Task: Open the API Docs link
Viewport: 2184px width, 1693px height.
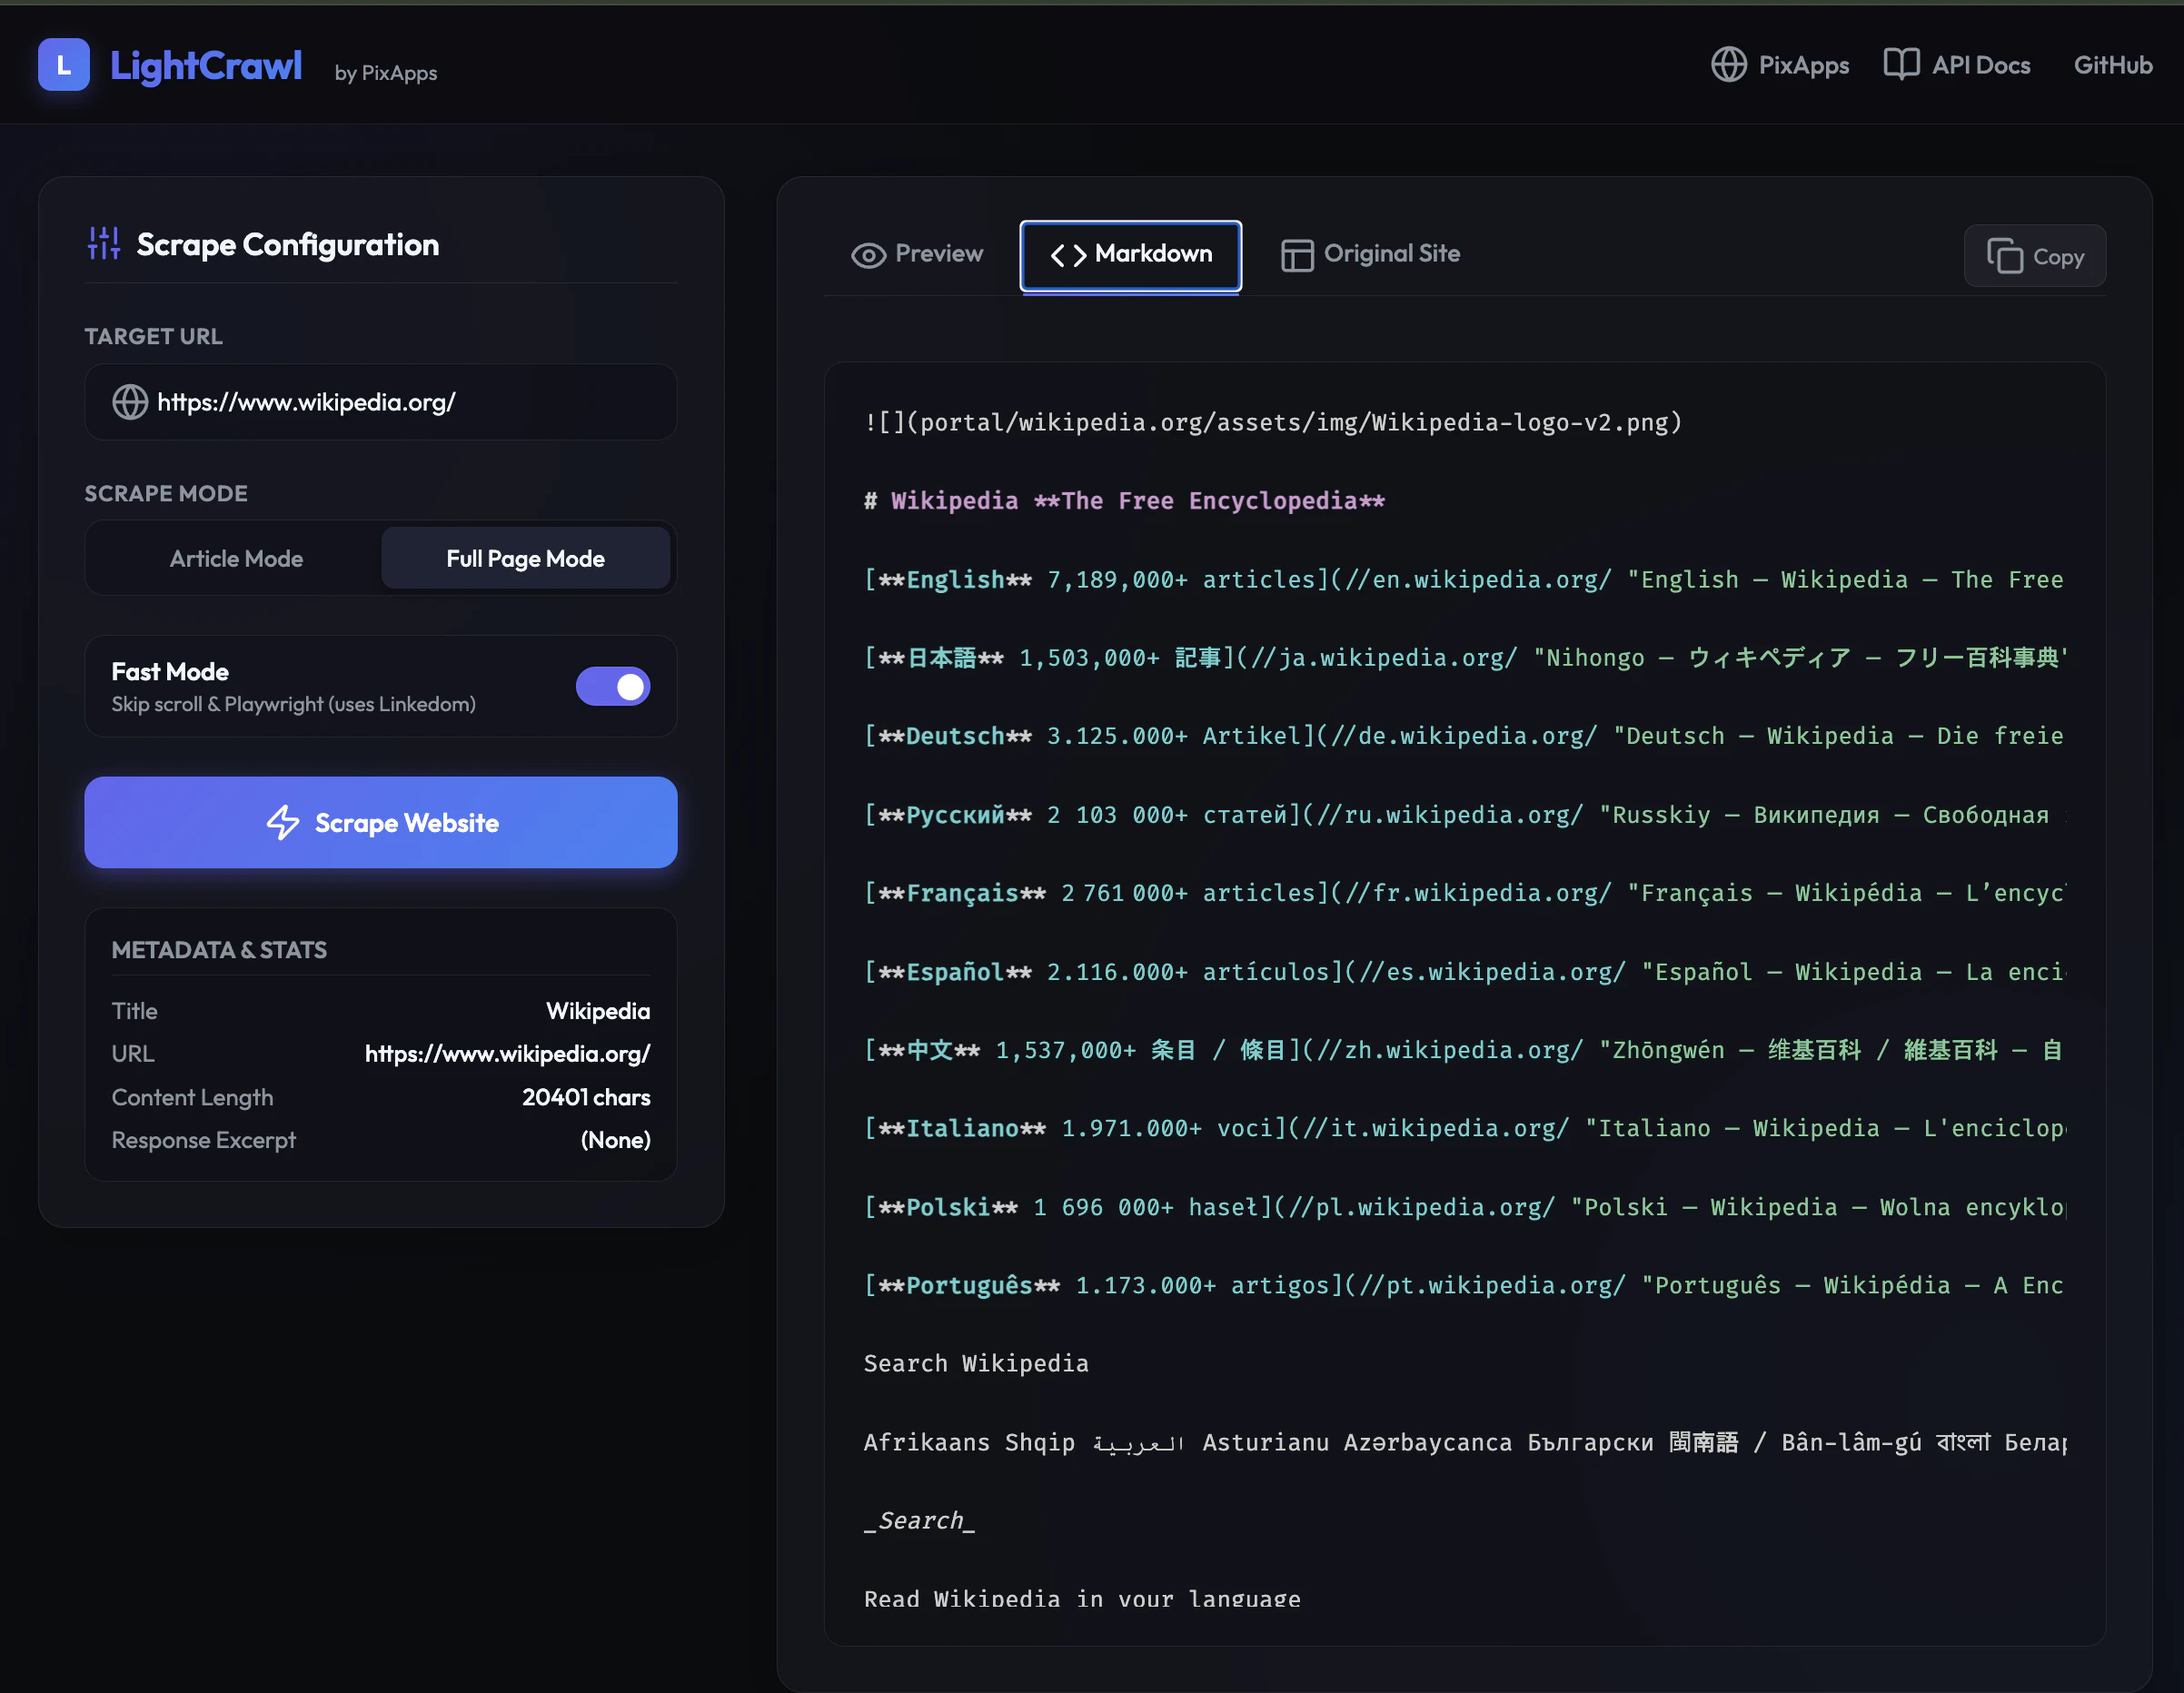Action: click(x=1957, y=65)
